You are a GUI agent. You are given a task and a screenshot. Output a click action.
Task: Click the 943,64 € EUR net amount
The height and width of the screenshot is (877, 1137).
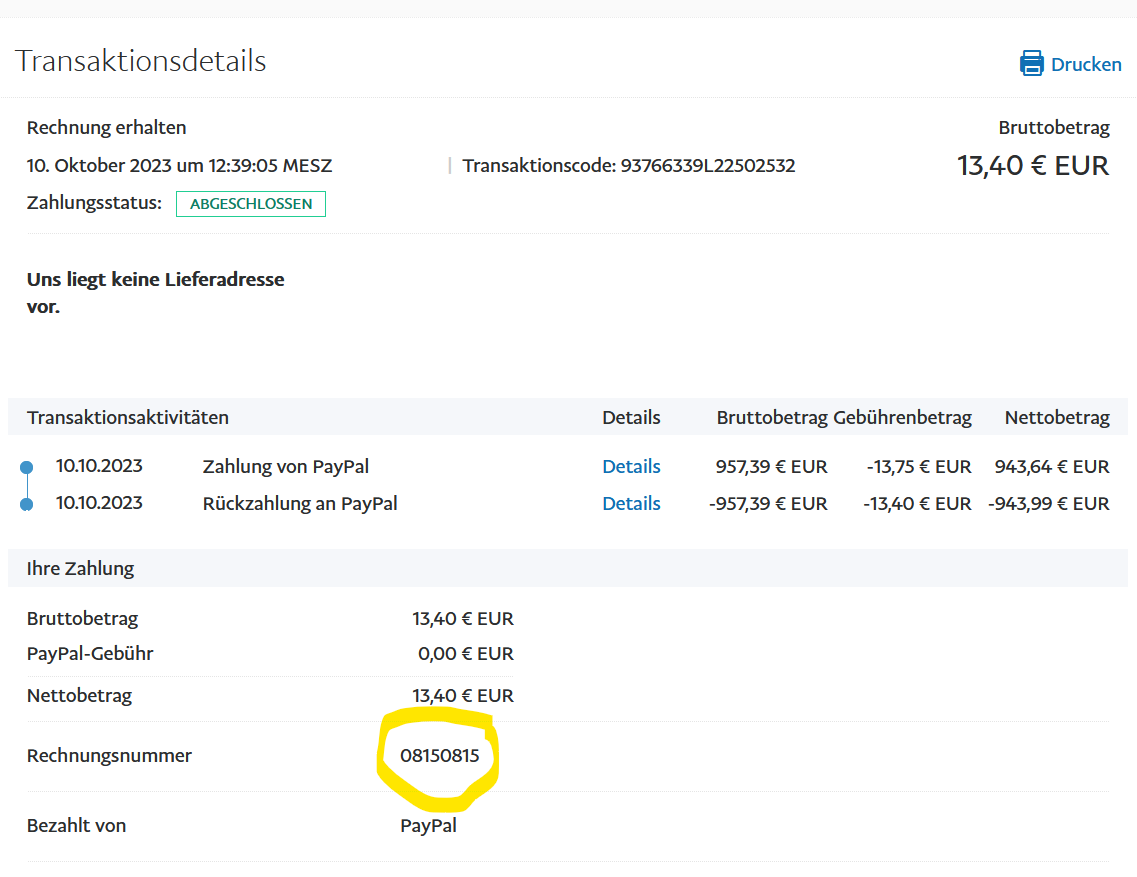point(1051,466)
